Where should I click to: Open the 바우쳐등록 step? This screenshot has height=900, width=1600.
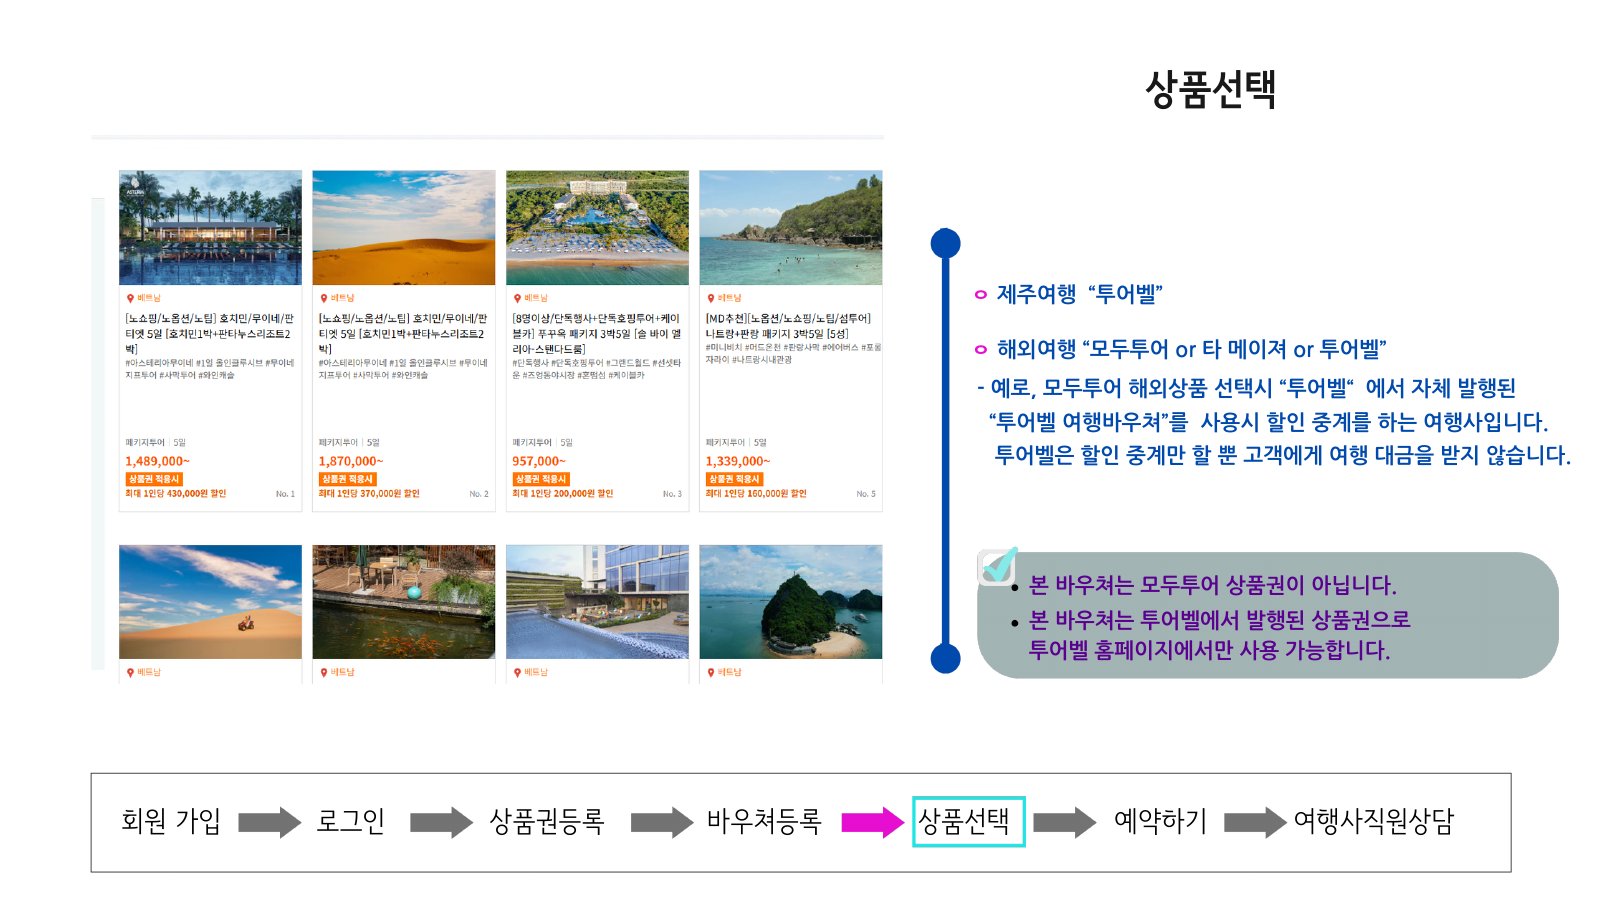(764, 821)
